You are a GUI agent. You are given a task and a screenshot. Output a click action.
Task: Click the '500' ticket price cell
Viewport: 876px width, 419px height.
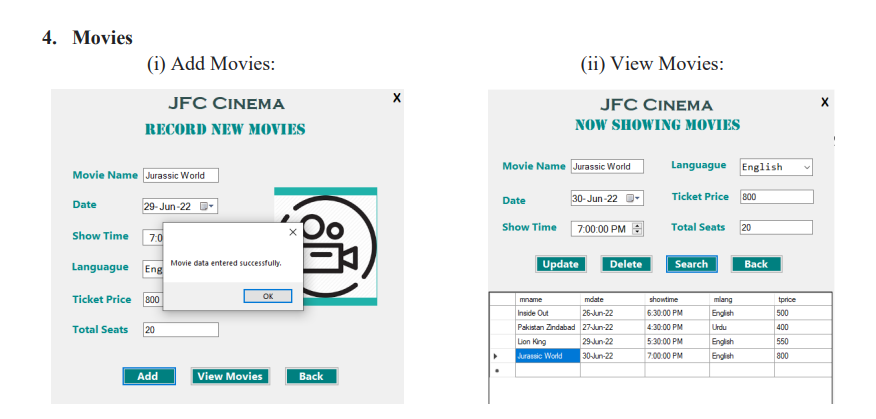pos(803,313)
